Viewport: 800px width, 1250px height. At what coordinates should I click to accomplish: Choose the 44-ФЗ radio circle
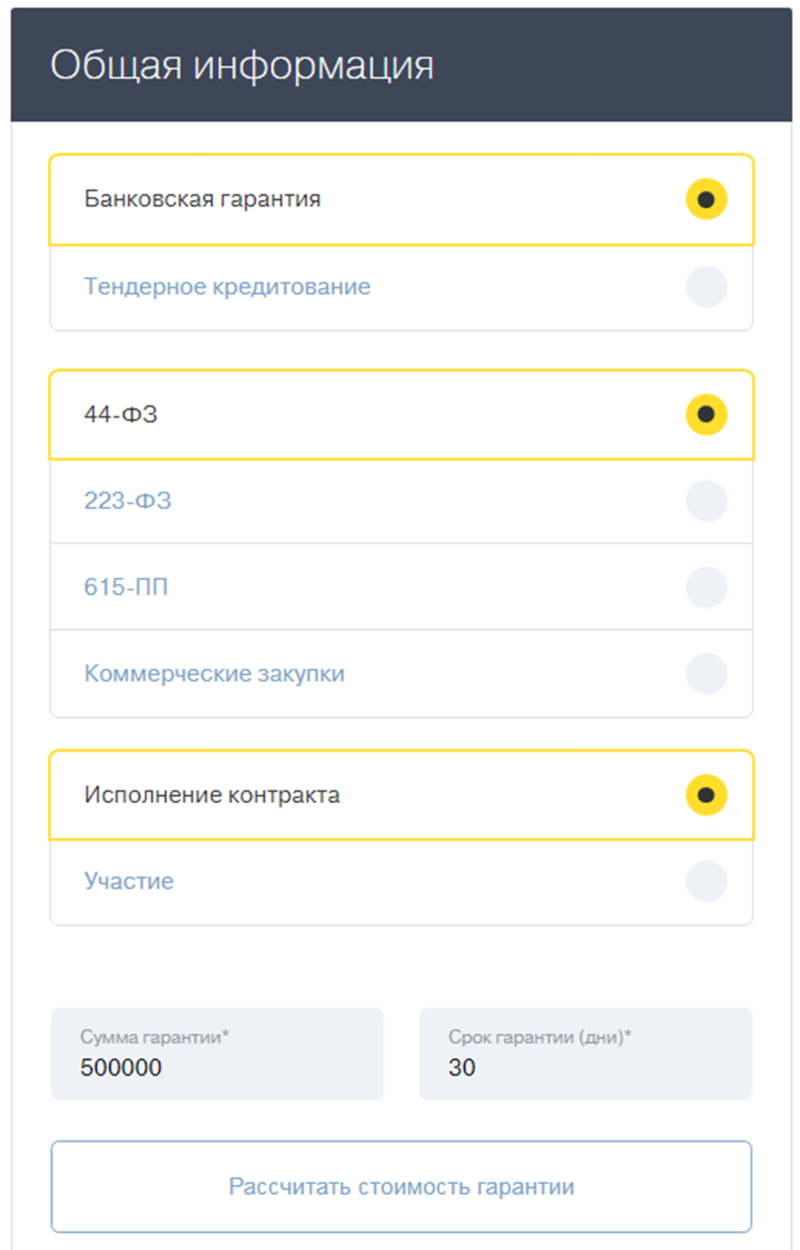pos(706,414)
